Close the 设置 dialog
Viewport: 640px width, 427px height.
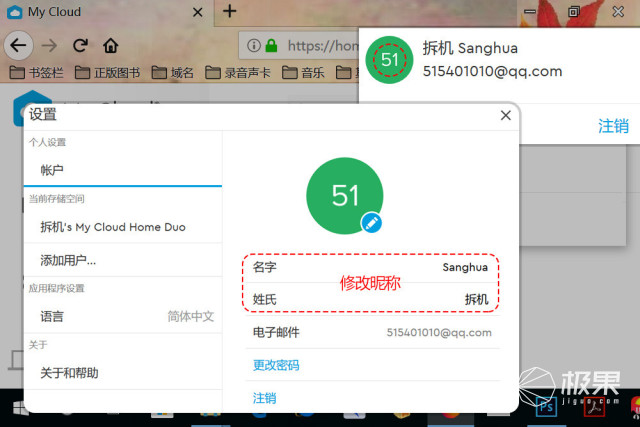tap(506, 116)
